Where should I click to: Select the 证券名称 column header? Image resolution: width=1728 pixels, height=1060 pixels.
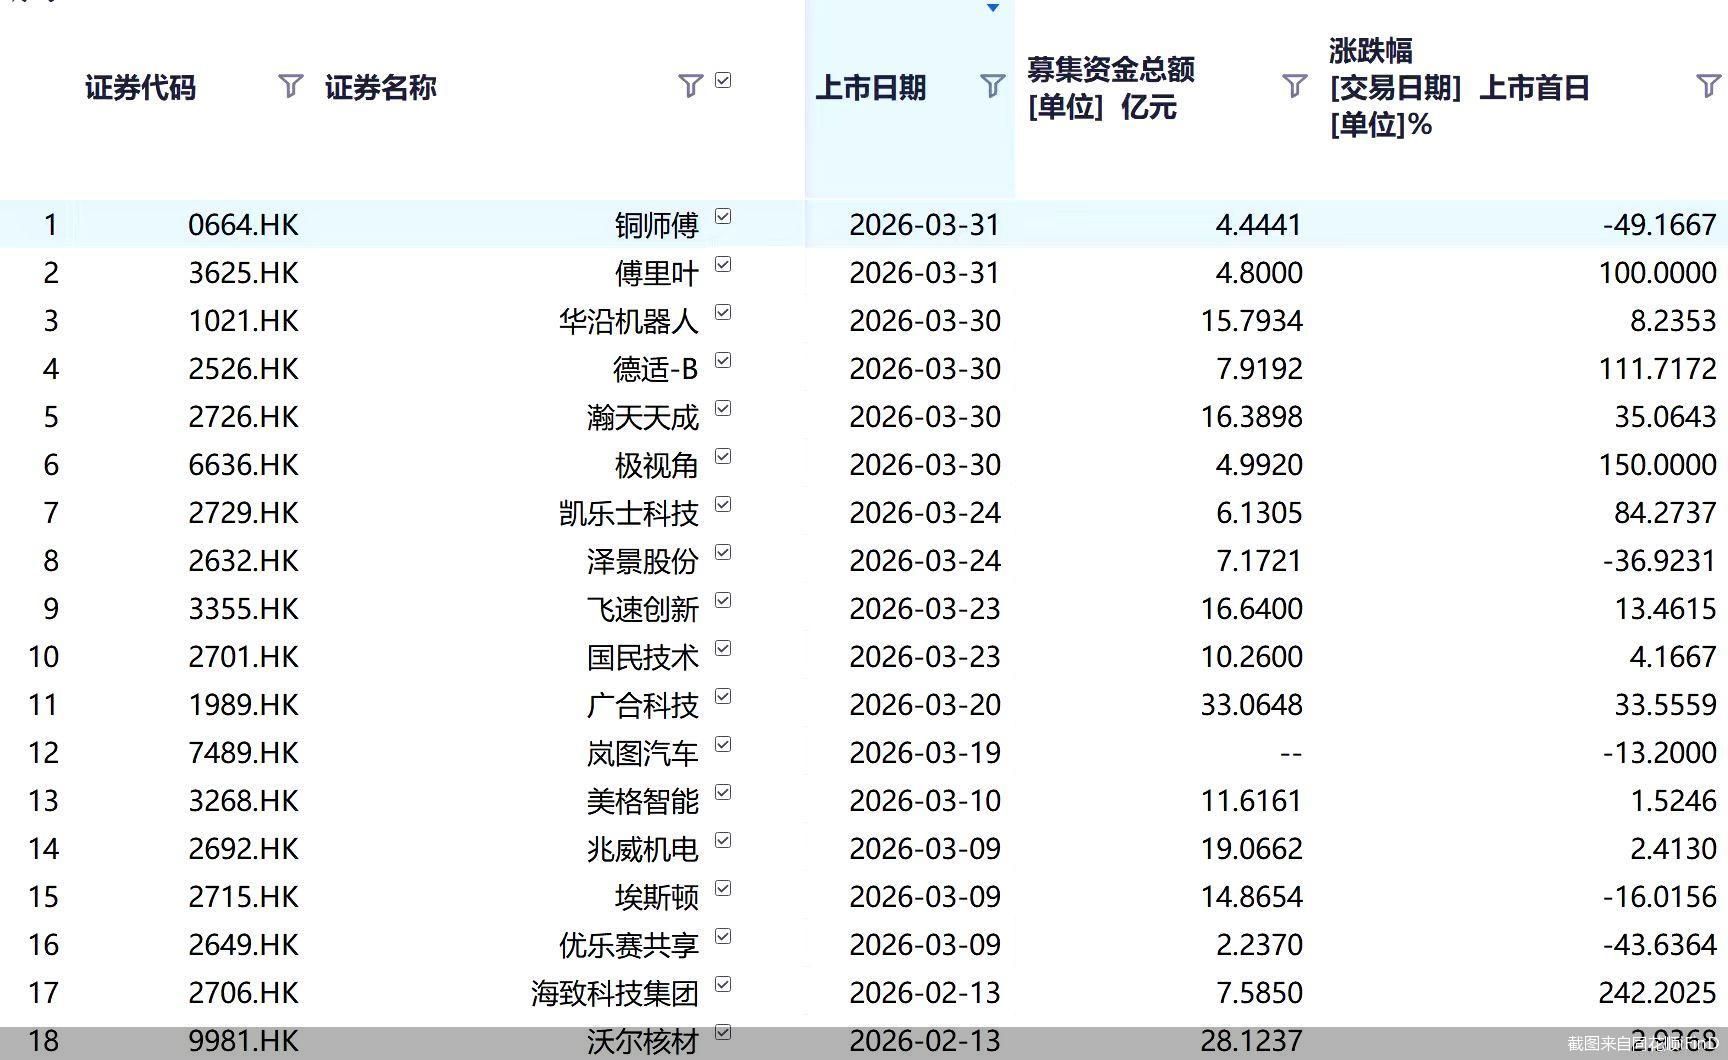click(x=380, y=87)
